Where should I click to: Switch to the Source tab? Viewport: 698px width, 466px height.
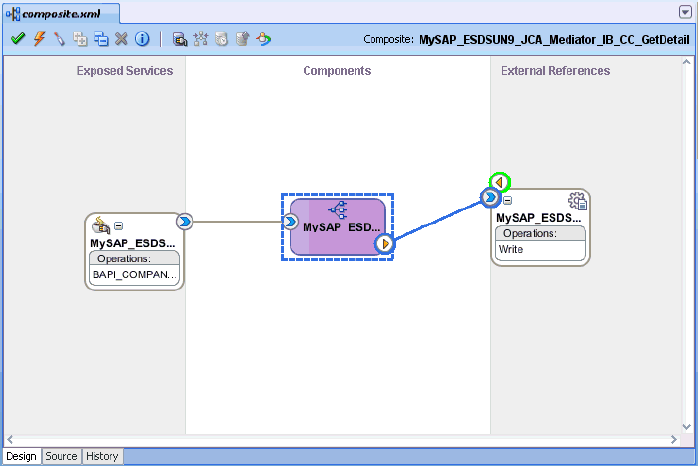(61, 456)
